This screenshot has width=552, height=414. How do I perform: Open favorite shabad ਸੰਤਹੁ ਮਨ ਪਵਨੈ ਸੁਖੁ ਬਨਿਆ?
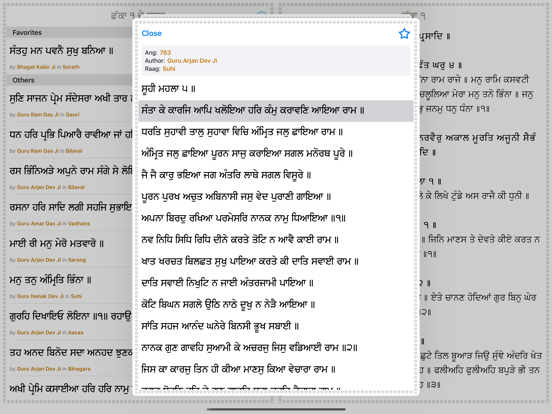tap(62, 51)
